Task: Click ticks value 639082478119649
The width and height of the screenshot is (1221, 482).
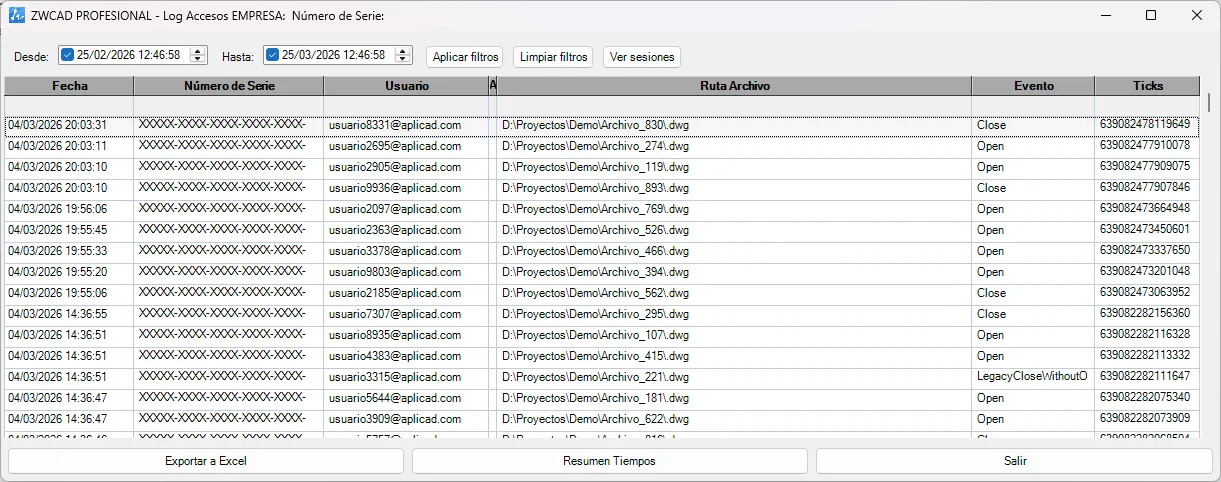Action: (x=1145, y=125)
